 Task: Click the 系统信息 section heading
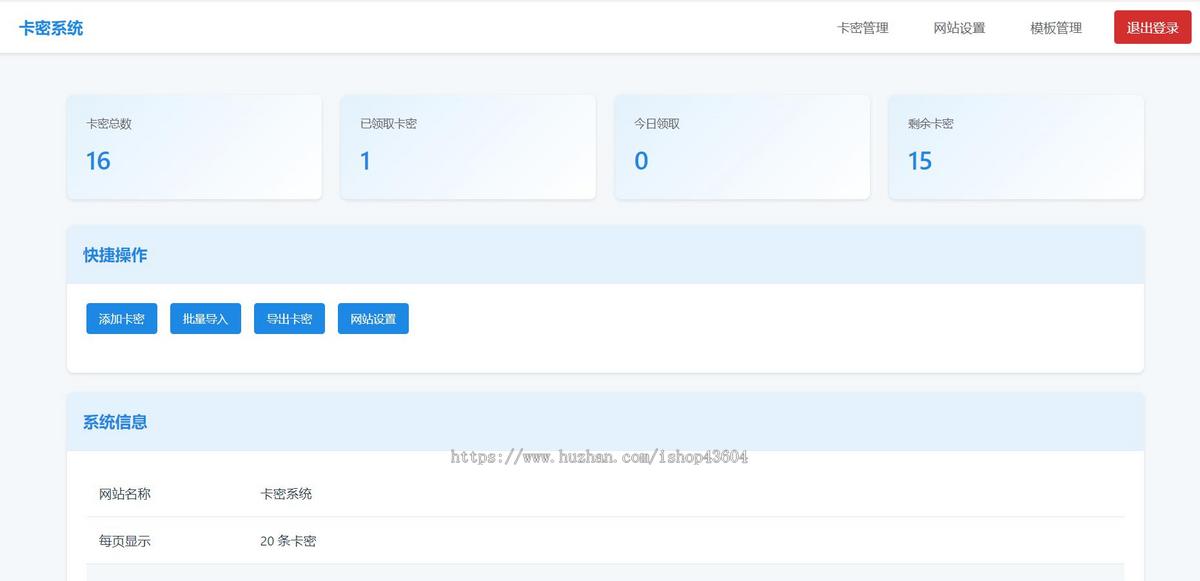point(115,422)
